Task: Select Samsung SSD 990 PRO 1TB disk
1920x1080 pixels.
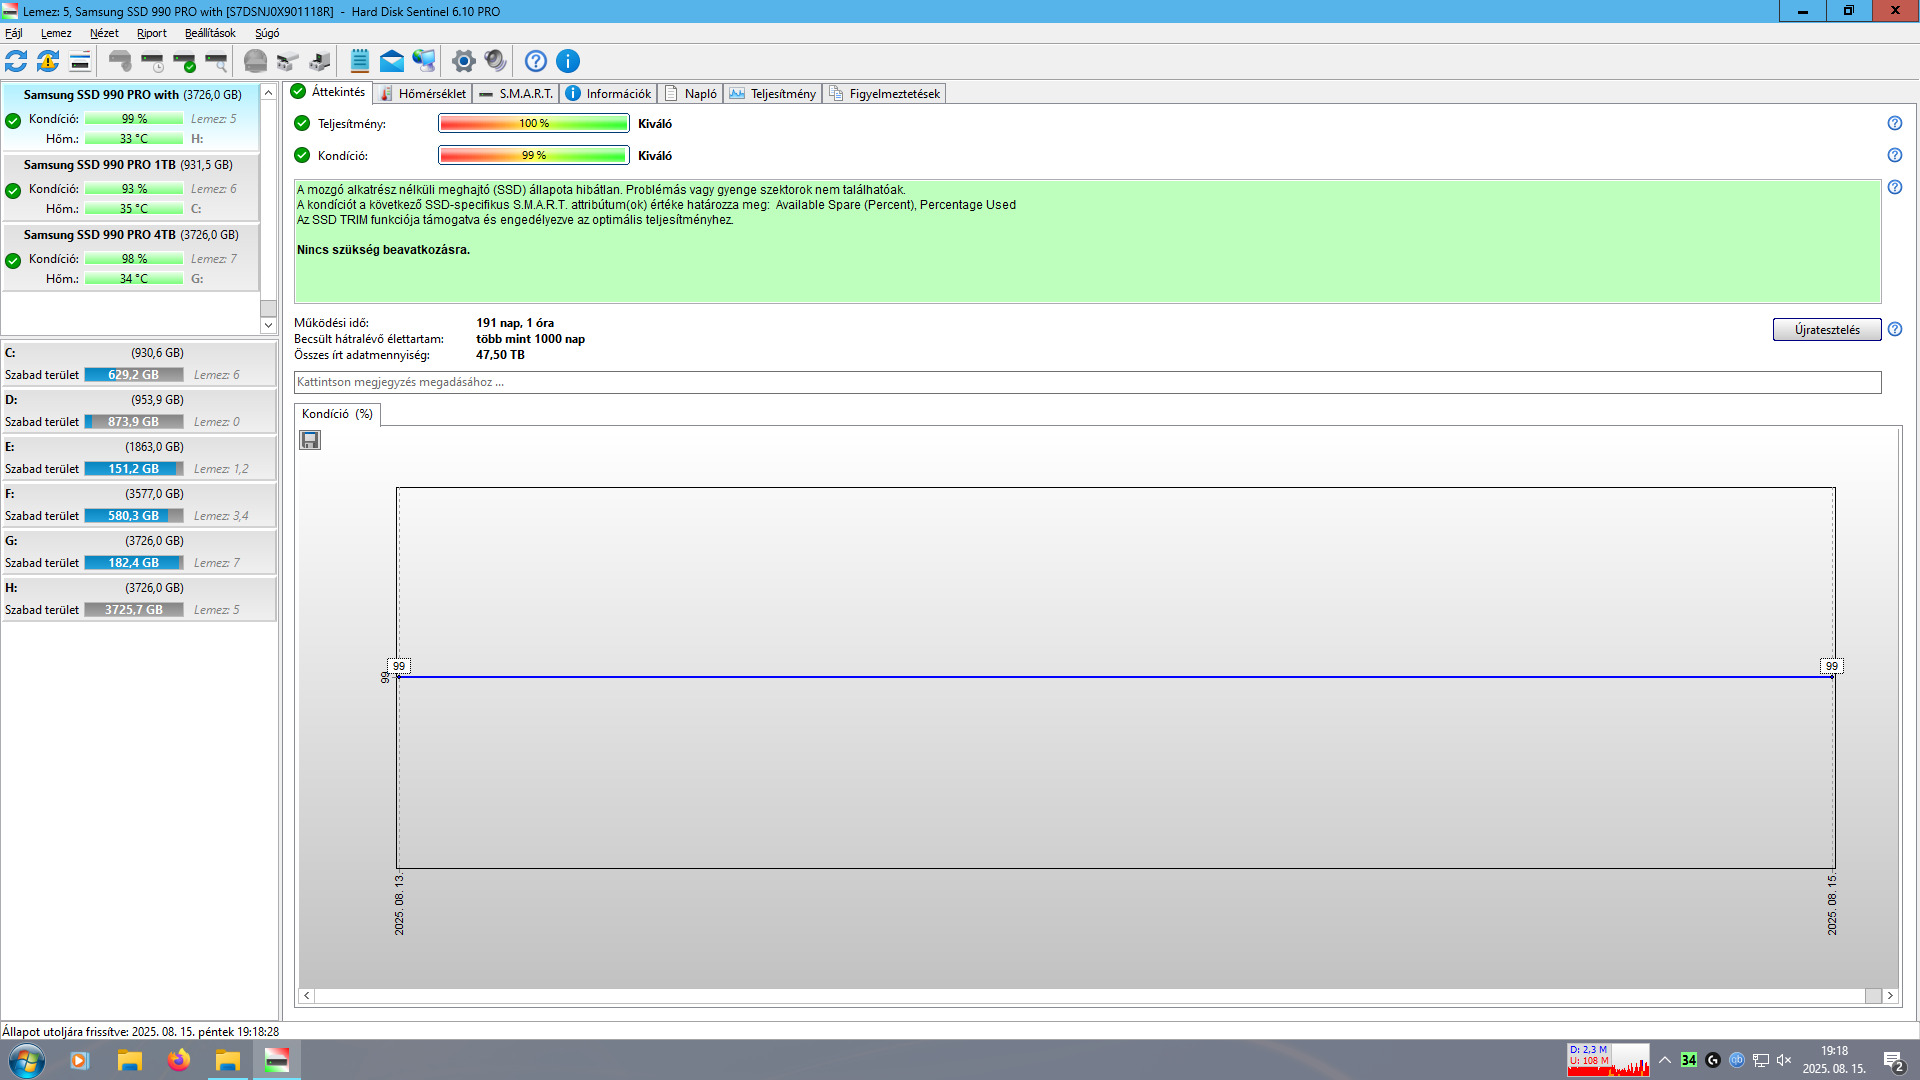Action: pyautogui.click(x=128, y=165)
